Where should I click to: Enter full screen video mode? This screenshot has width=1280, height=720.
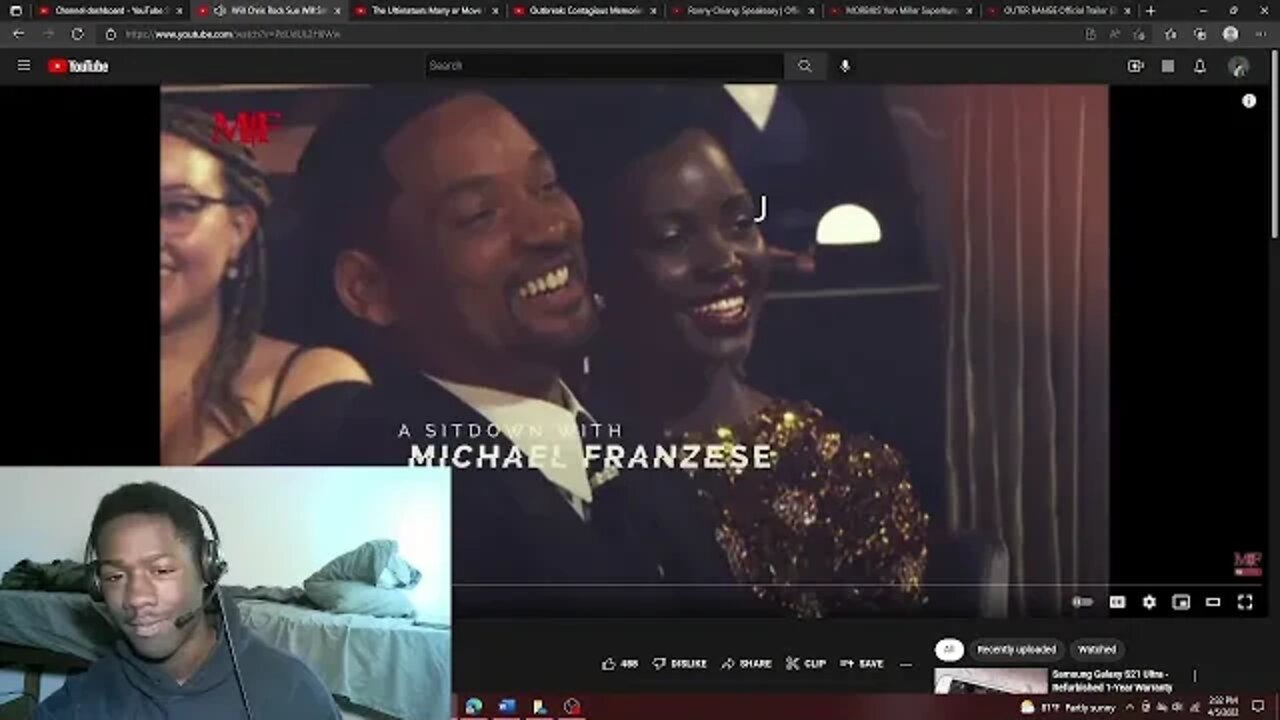(1245, 602)
